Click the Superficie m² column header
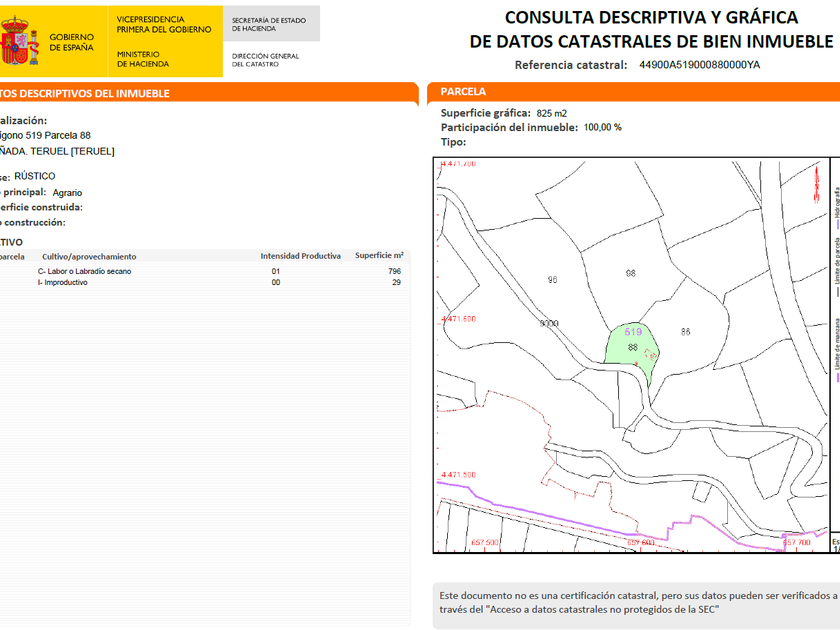The width and height of the screenshot is (840, 630). 379,256
